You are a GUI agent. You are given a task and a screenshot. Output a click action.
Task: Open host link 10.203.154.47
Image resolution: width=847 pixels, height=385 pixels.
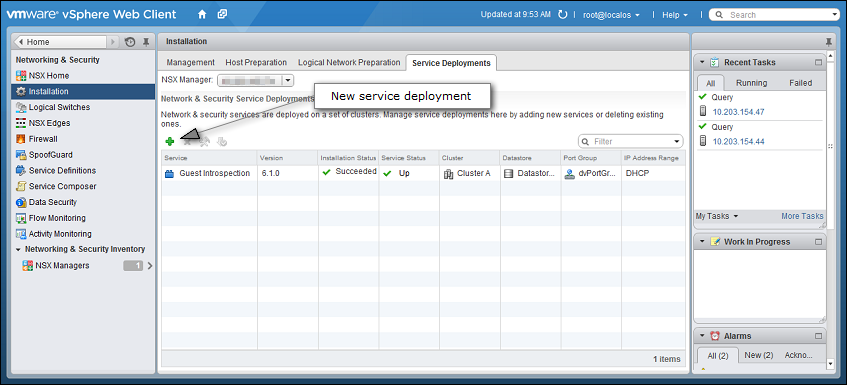click(x=738, y=112)
